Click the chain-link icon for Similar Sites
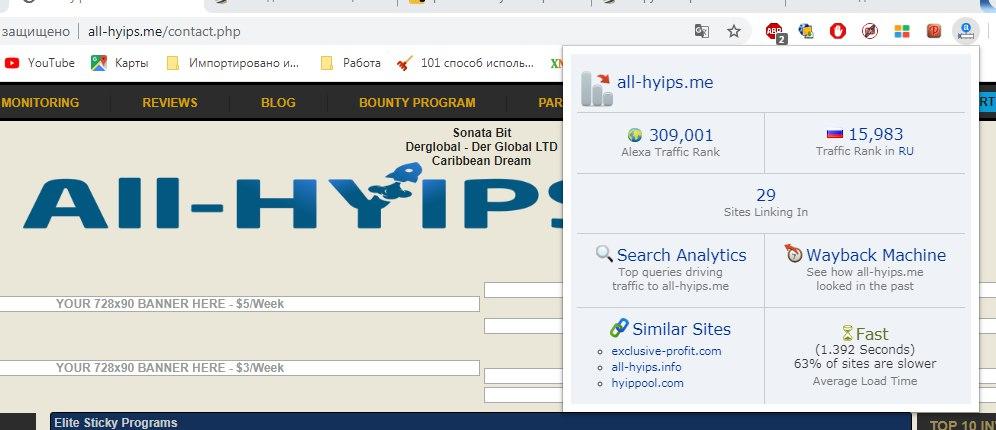This screenshot has height=430, width=996. [619, 328]
